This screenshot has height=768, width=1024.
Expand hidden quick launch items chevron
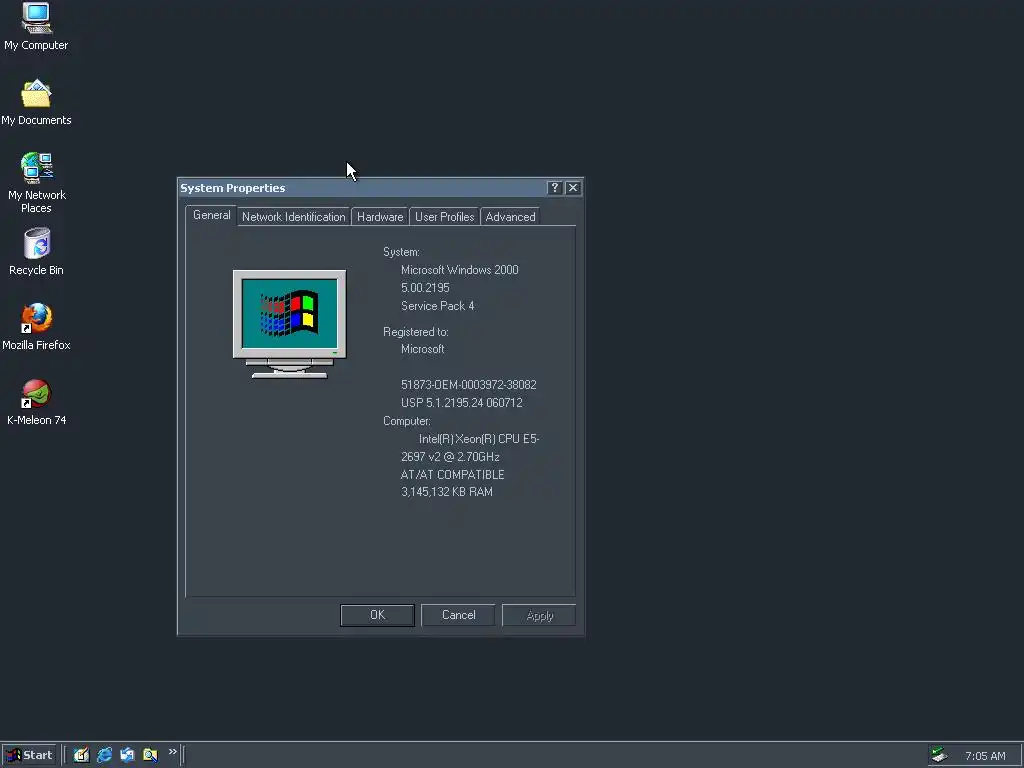172,752
